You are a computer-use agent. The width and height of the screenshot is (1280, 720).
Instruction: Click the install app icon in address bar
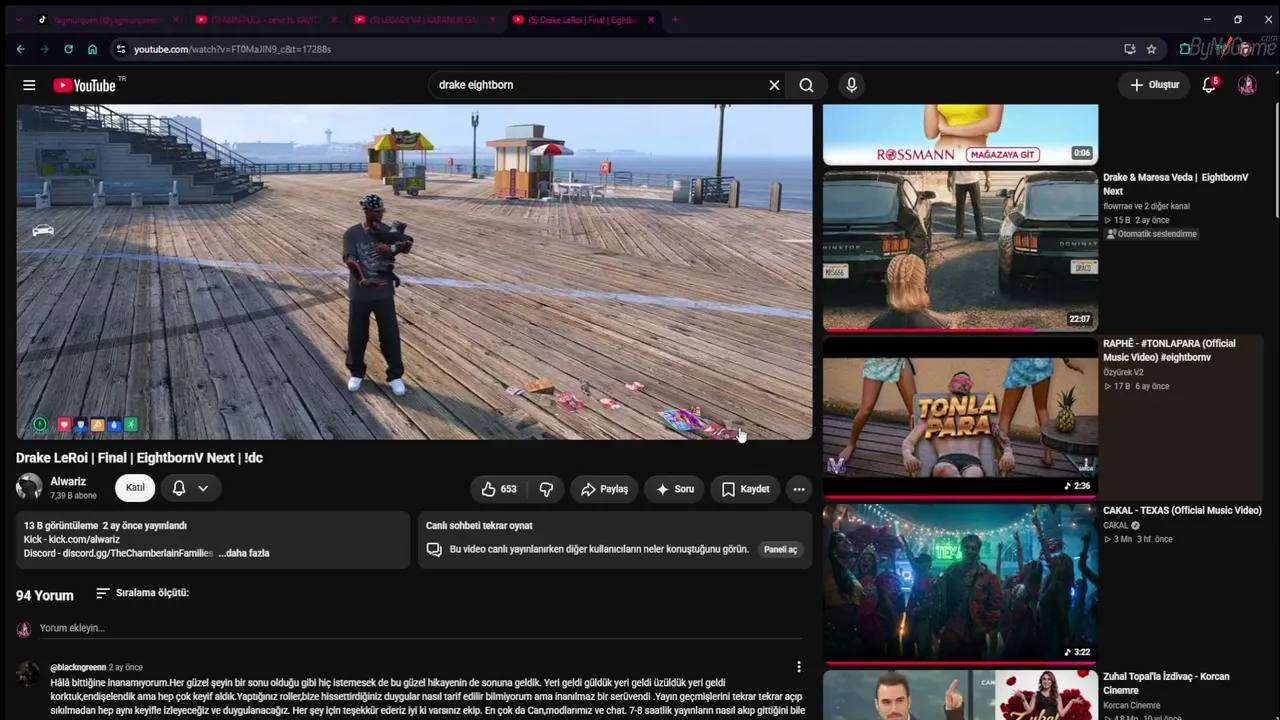(1129, 49)
